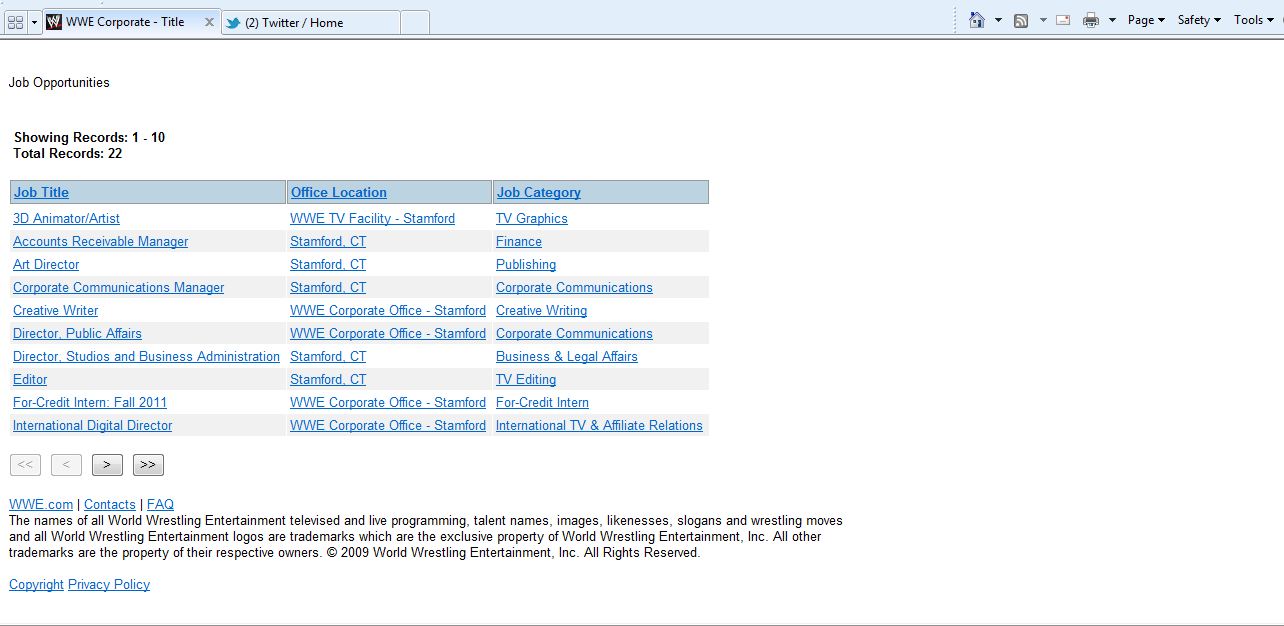Viewport: 1284px width, 626px height.
Task: Open the Tools menu
Action: (x=1254, y=20)
